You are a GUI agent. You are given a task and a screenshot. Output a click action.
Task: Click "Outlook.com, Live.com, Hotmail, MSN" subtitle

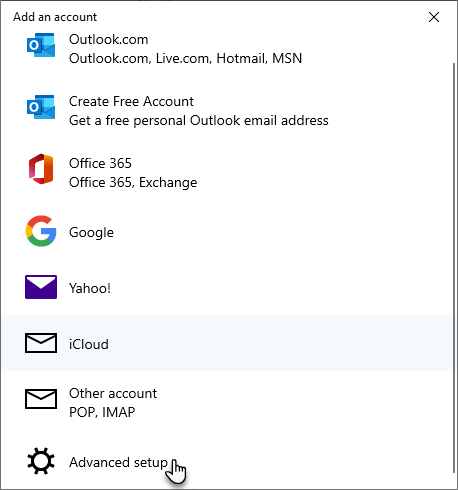185,58
